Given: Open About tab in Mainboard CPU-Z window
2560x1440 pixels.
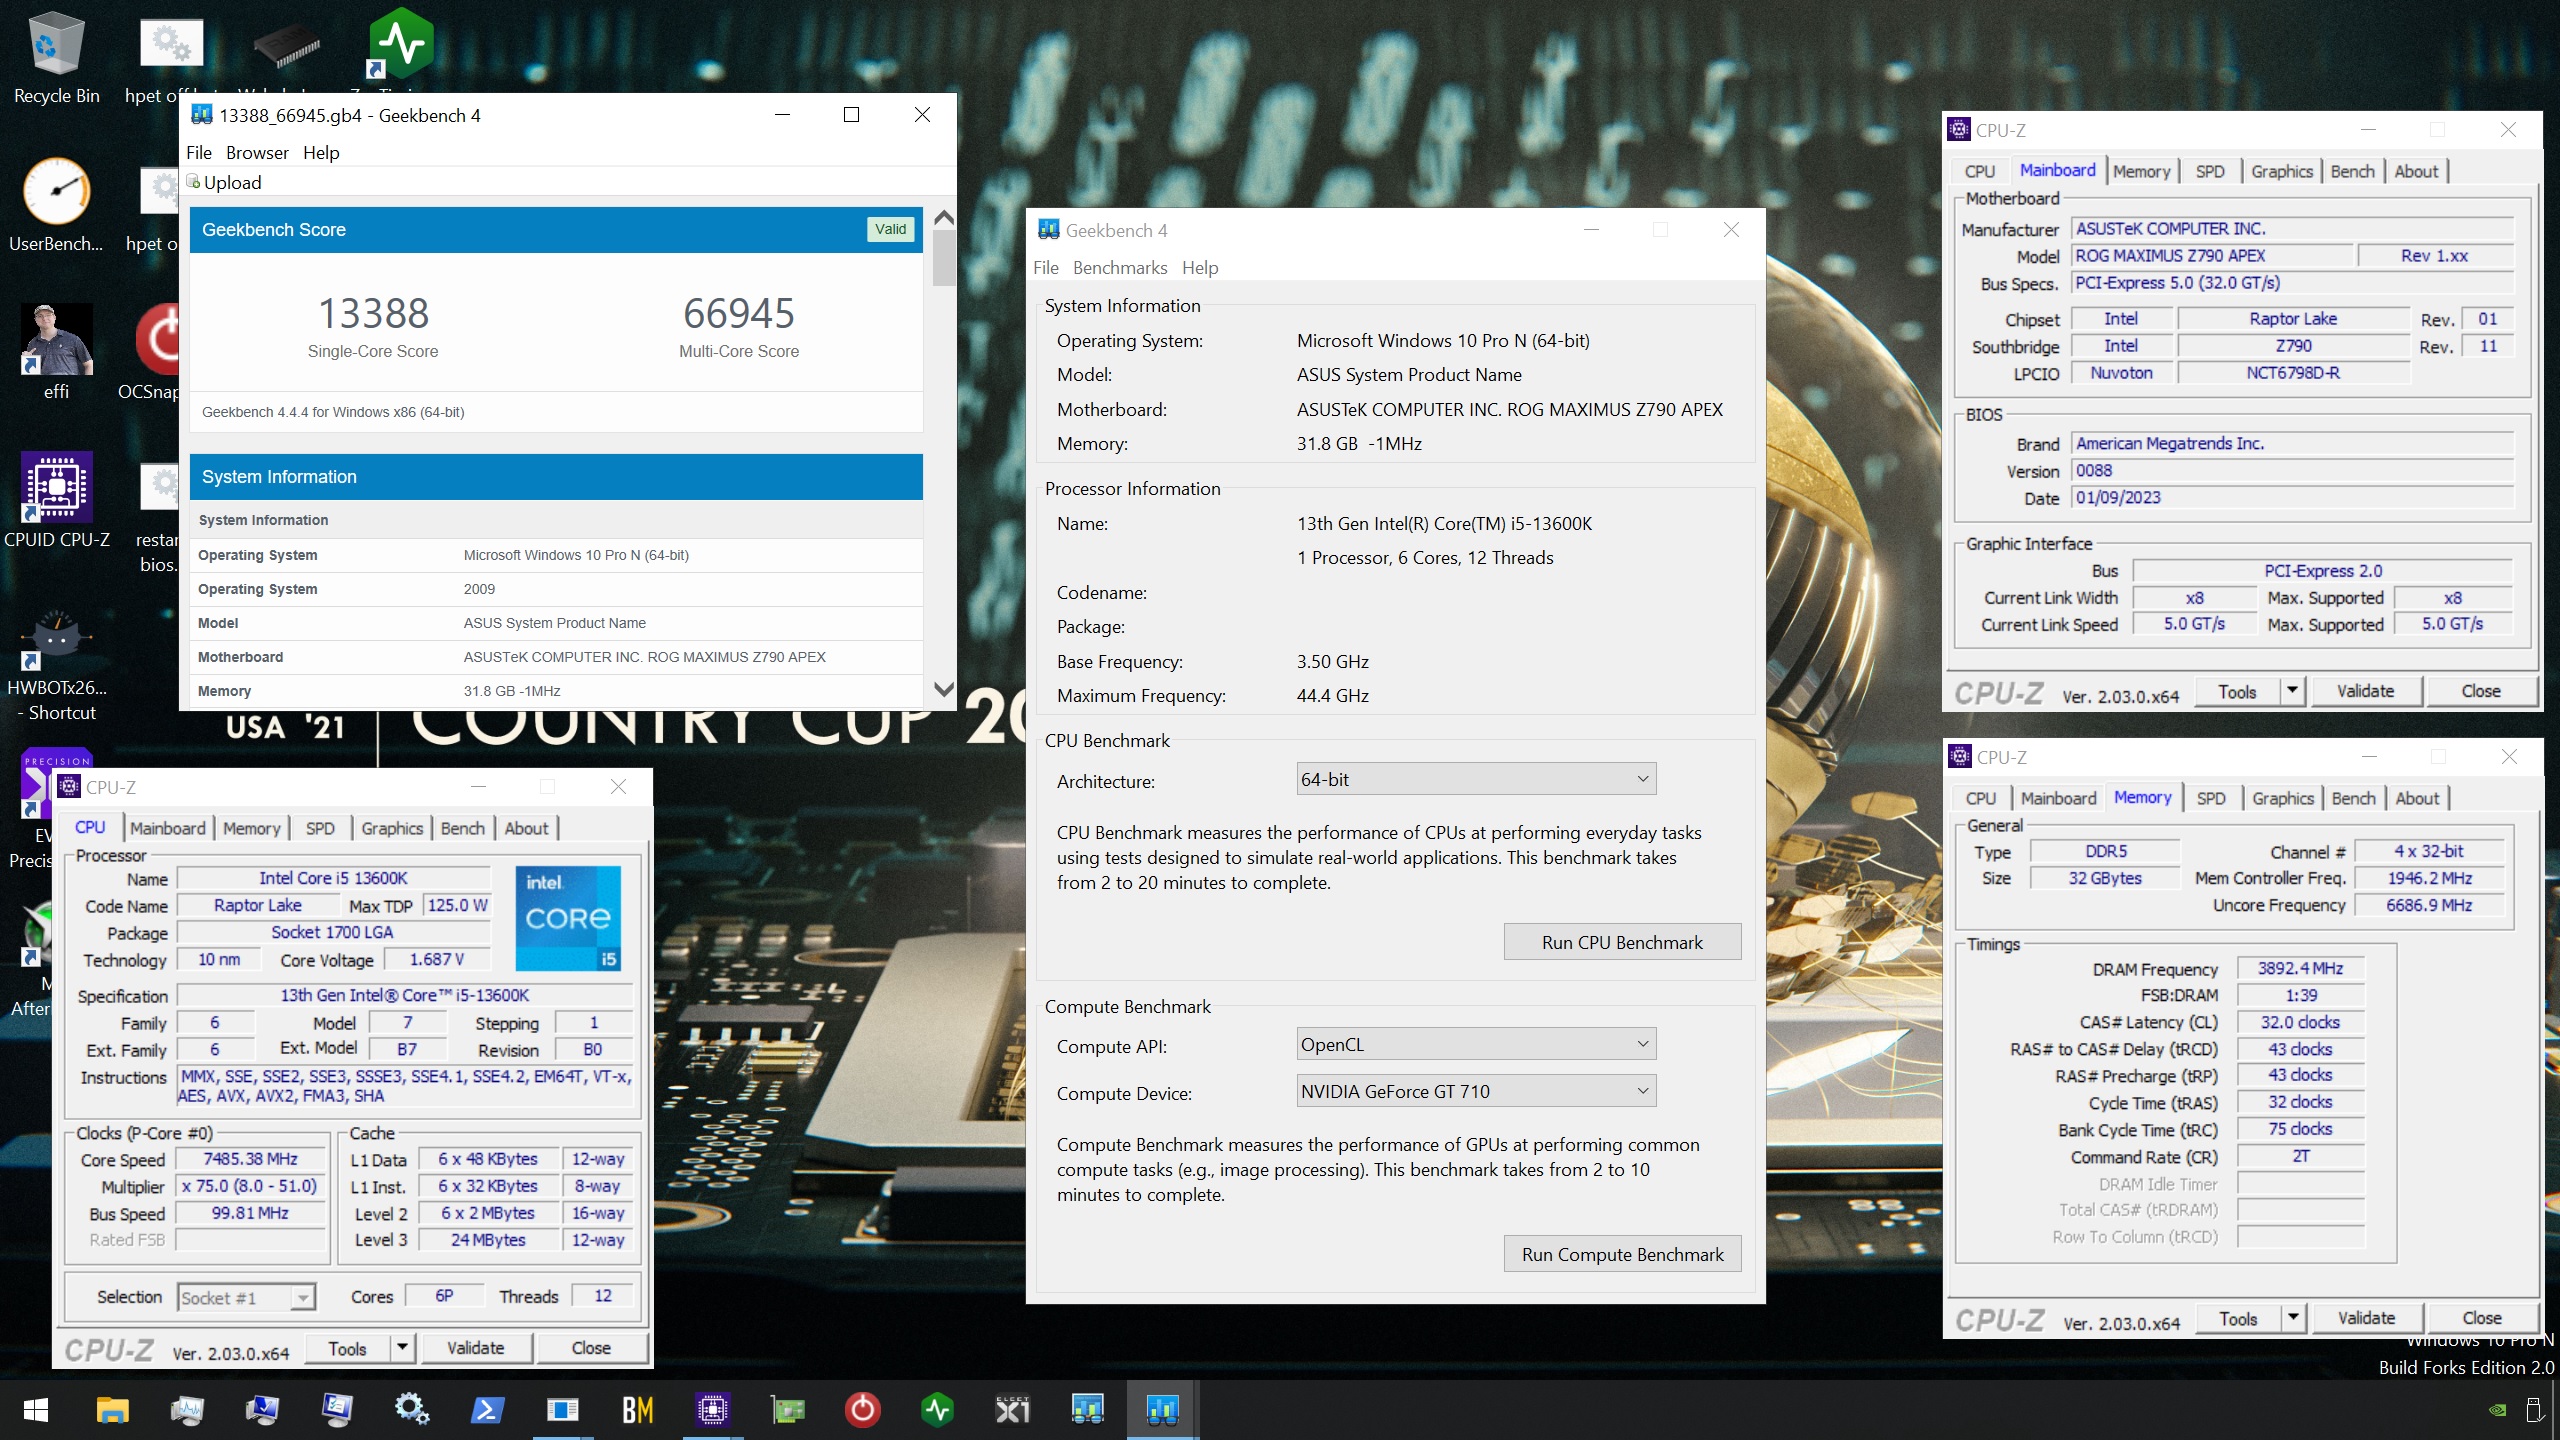Looking at the screenshot, I should 2416,171.
